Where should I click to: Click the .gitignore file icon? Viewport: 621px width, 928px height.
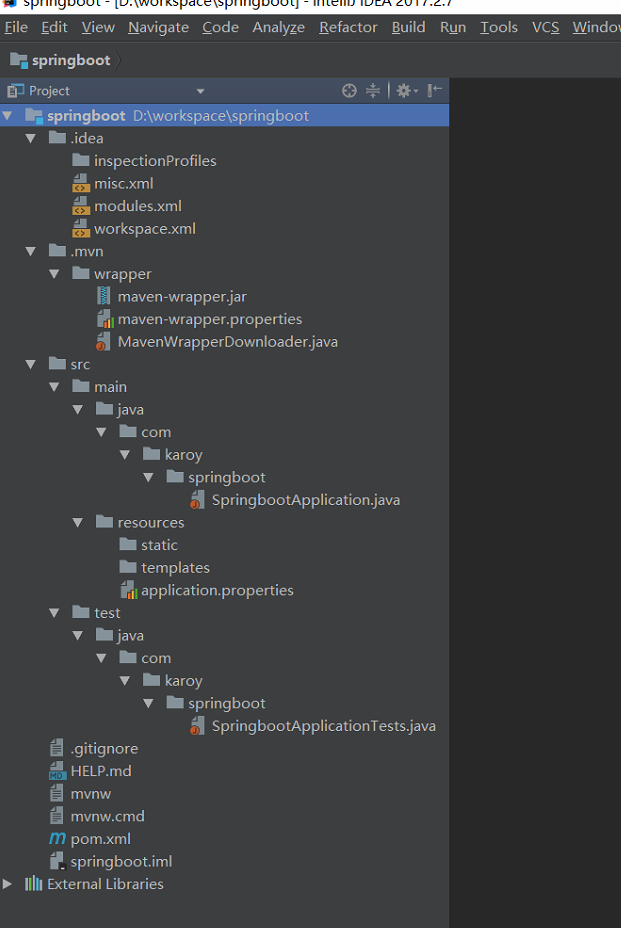[x=56, y=748]
